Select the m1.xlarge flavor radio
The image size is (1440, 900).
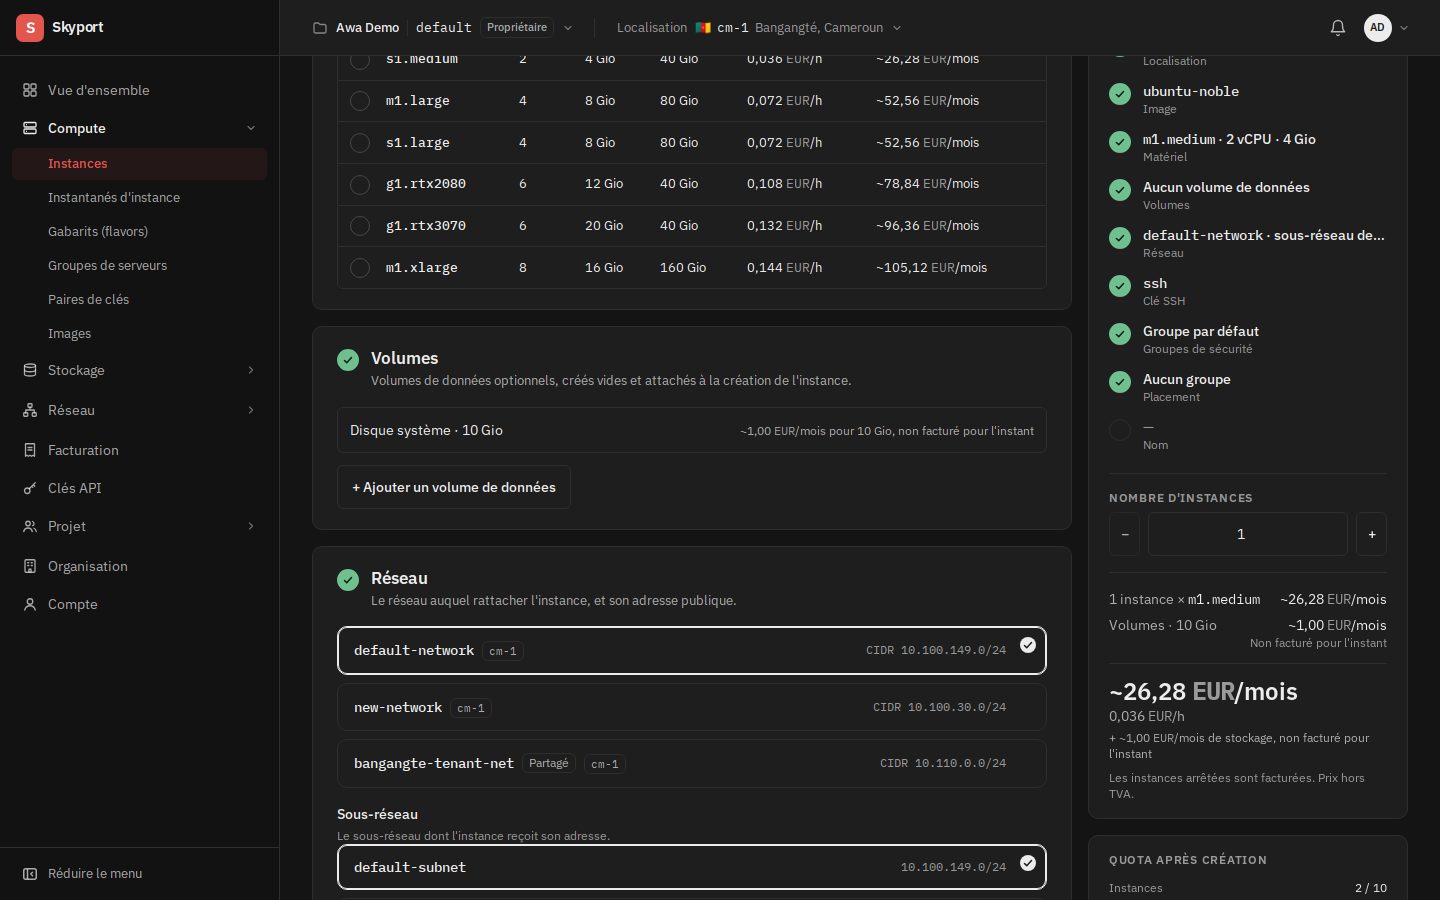point(360,268)
